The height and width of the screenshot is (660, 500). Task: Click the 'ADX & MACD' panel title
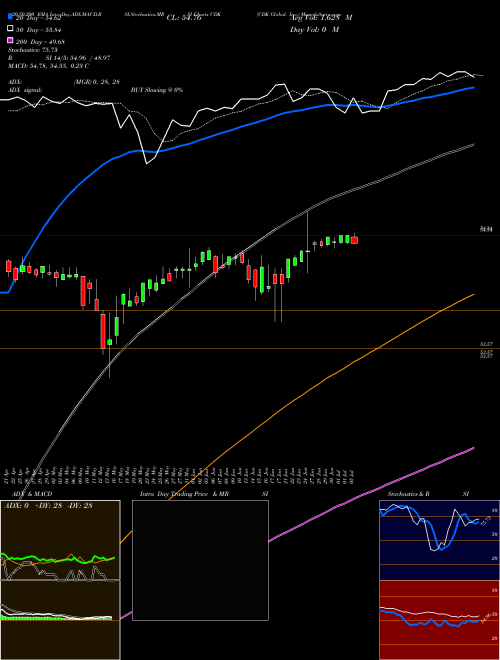[32, 494]
